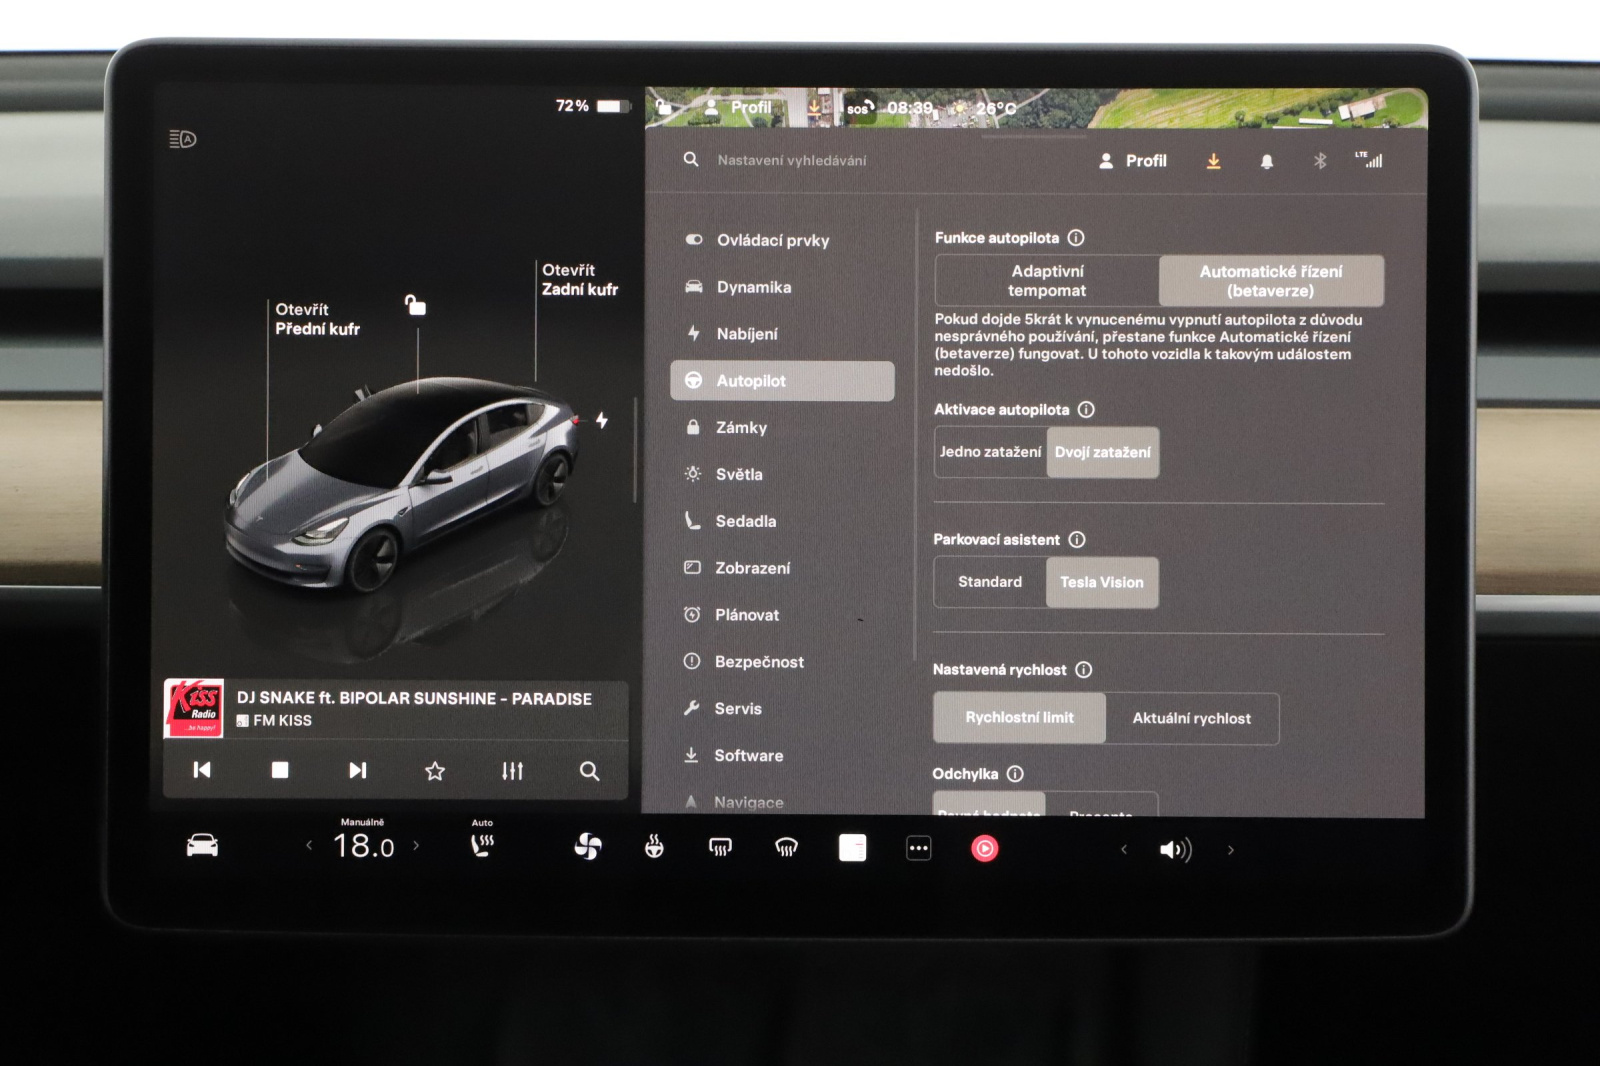Viewport: 1600px width, 1066px height.
Task: Focus the Nastavení vyhledávání search field
Action: (791, 160)
